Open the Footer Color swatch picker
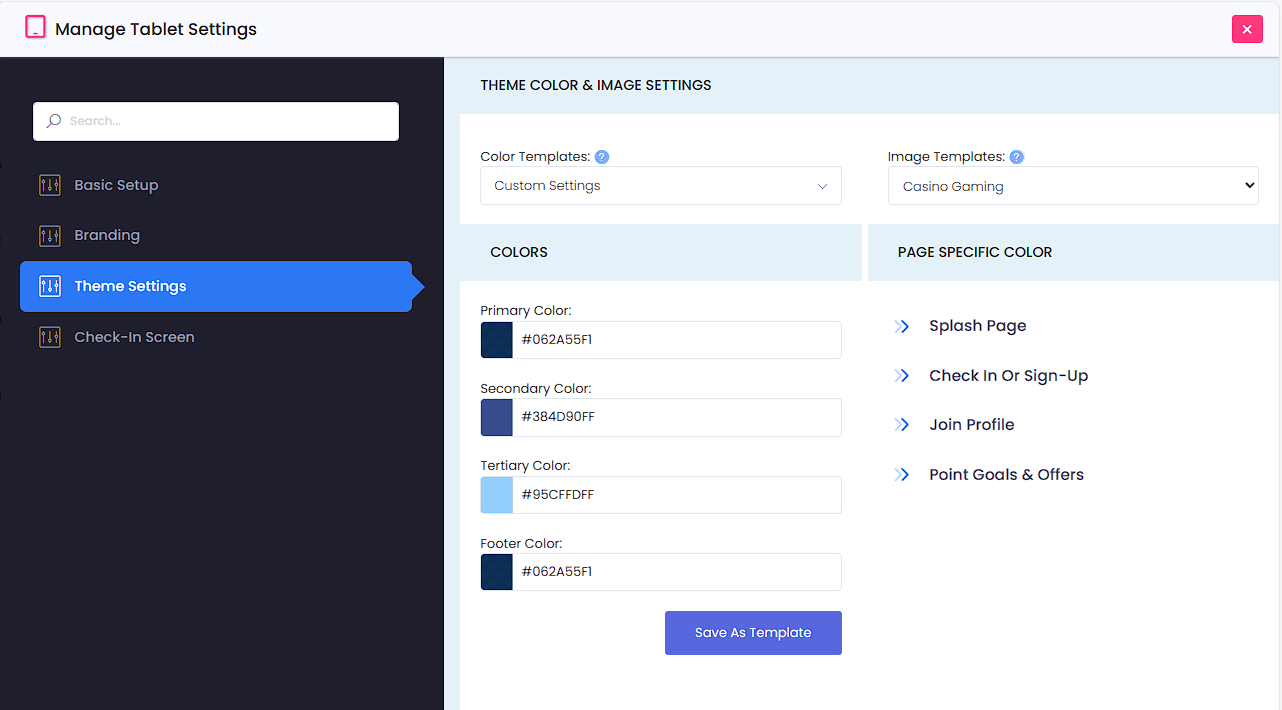The image size is (1282, 710). pos(497,572)
